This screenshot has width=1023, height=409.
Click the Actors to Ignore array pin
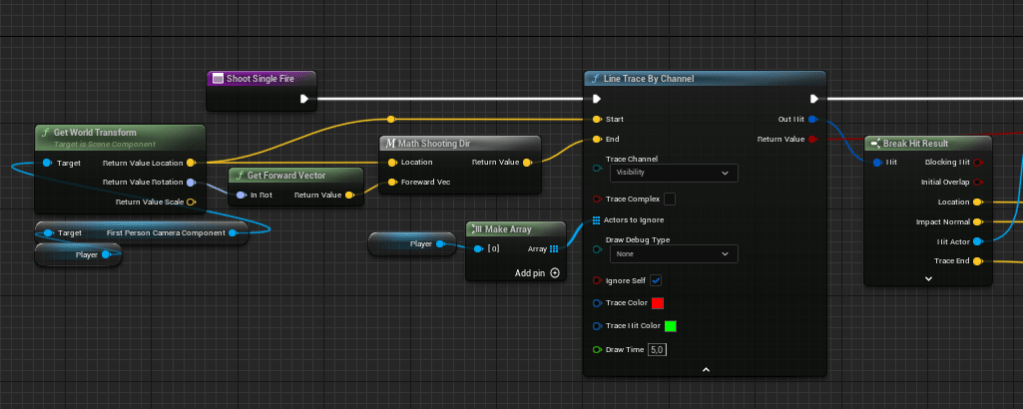click(597, 220)
